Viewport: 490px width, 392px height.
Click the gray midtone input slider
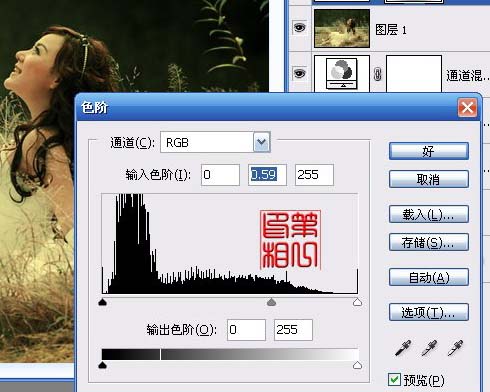272,302
